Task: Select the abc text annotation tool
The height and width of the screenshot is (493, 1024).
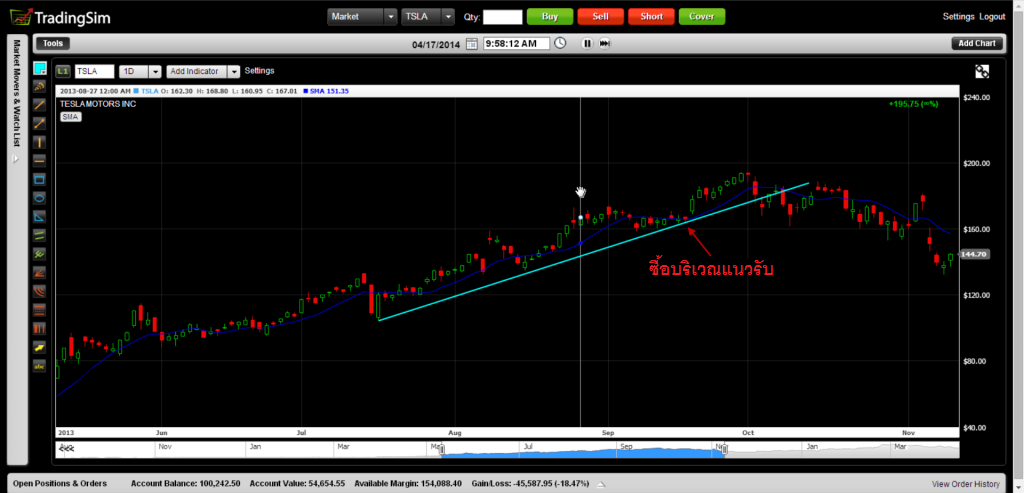Action: tap(40, 366)
